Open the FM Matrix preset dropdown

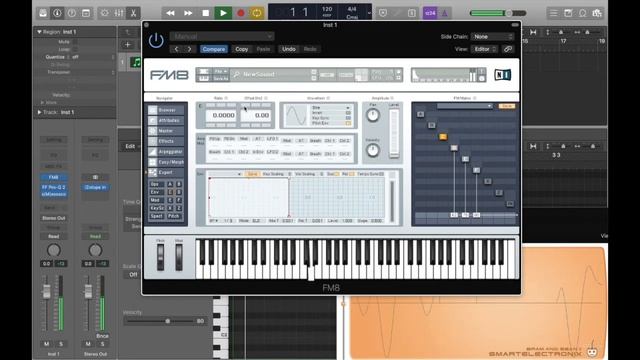tap(464, 107)
